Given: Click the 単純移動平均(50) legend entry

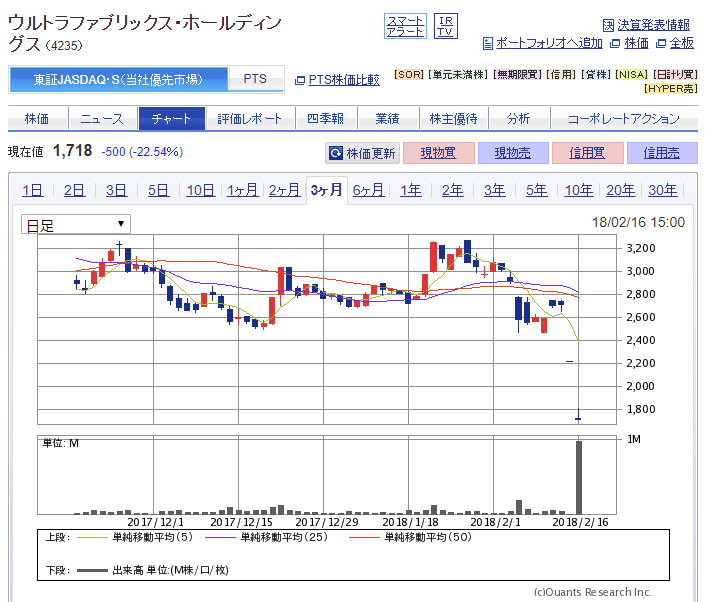Looking at the screenshot, I should tap(410, 537).
